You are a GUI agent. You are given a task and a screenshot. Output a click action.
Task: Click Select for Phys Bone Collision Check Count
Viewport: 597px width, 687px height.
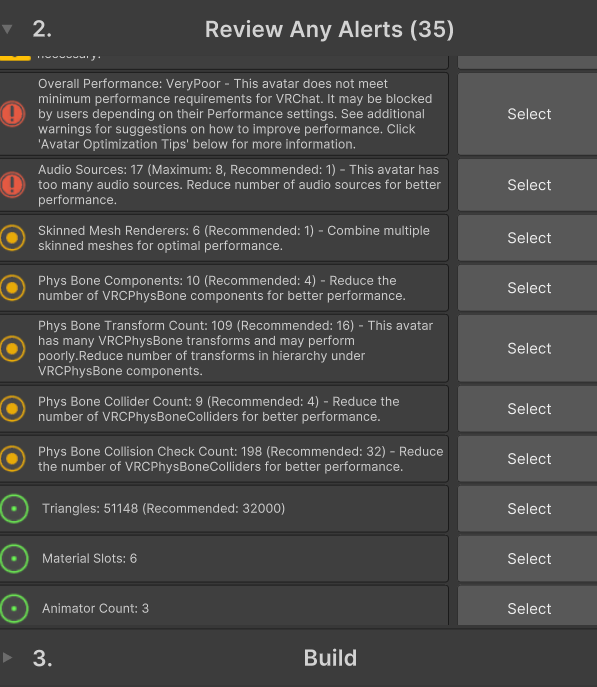(x=529, y=459)
